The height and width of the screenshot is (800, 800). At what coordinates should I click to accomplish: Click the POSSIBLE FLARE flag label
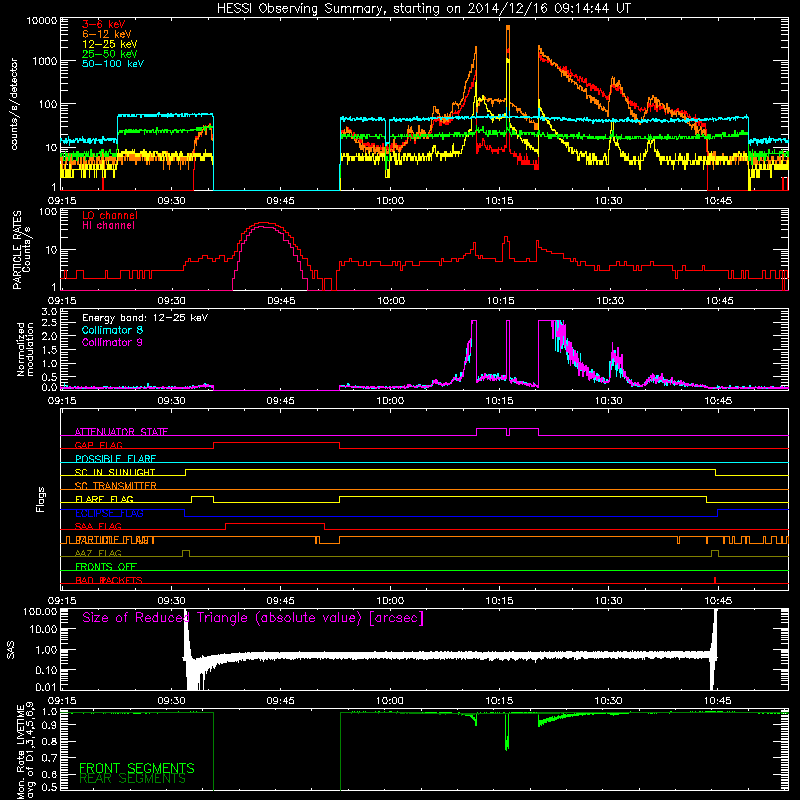[x=115, y=459]
